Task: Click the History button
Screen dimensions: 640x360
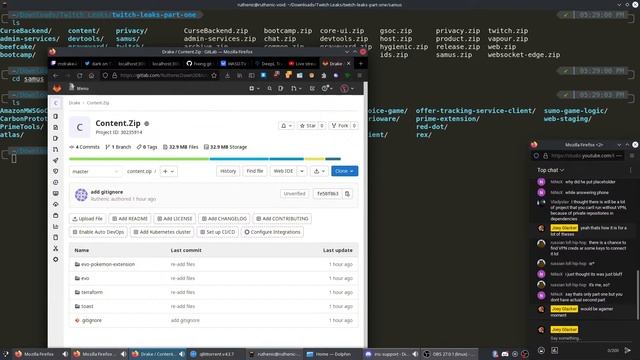Action: click(x=228, y=171)
